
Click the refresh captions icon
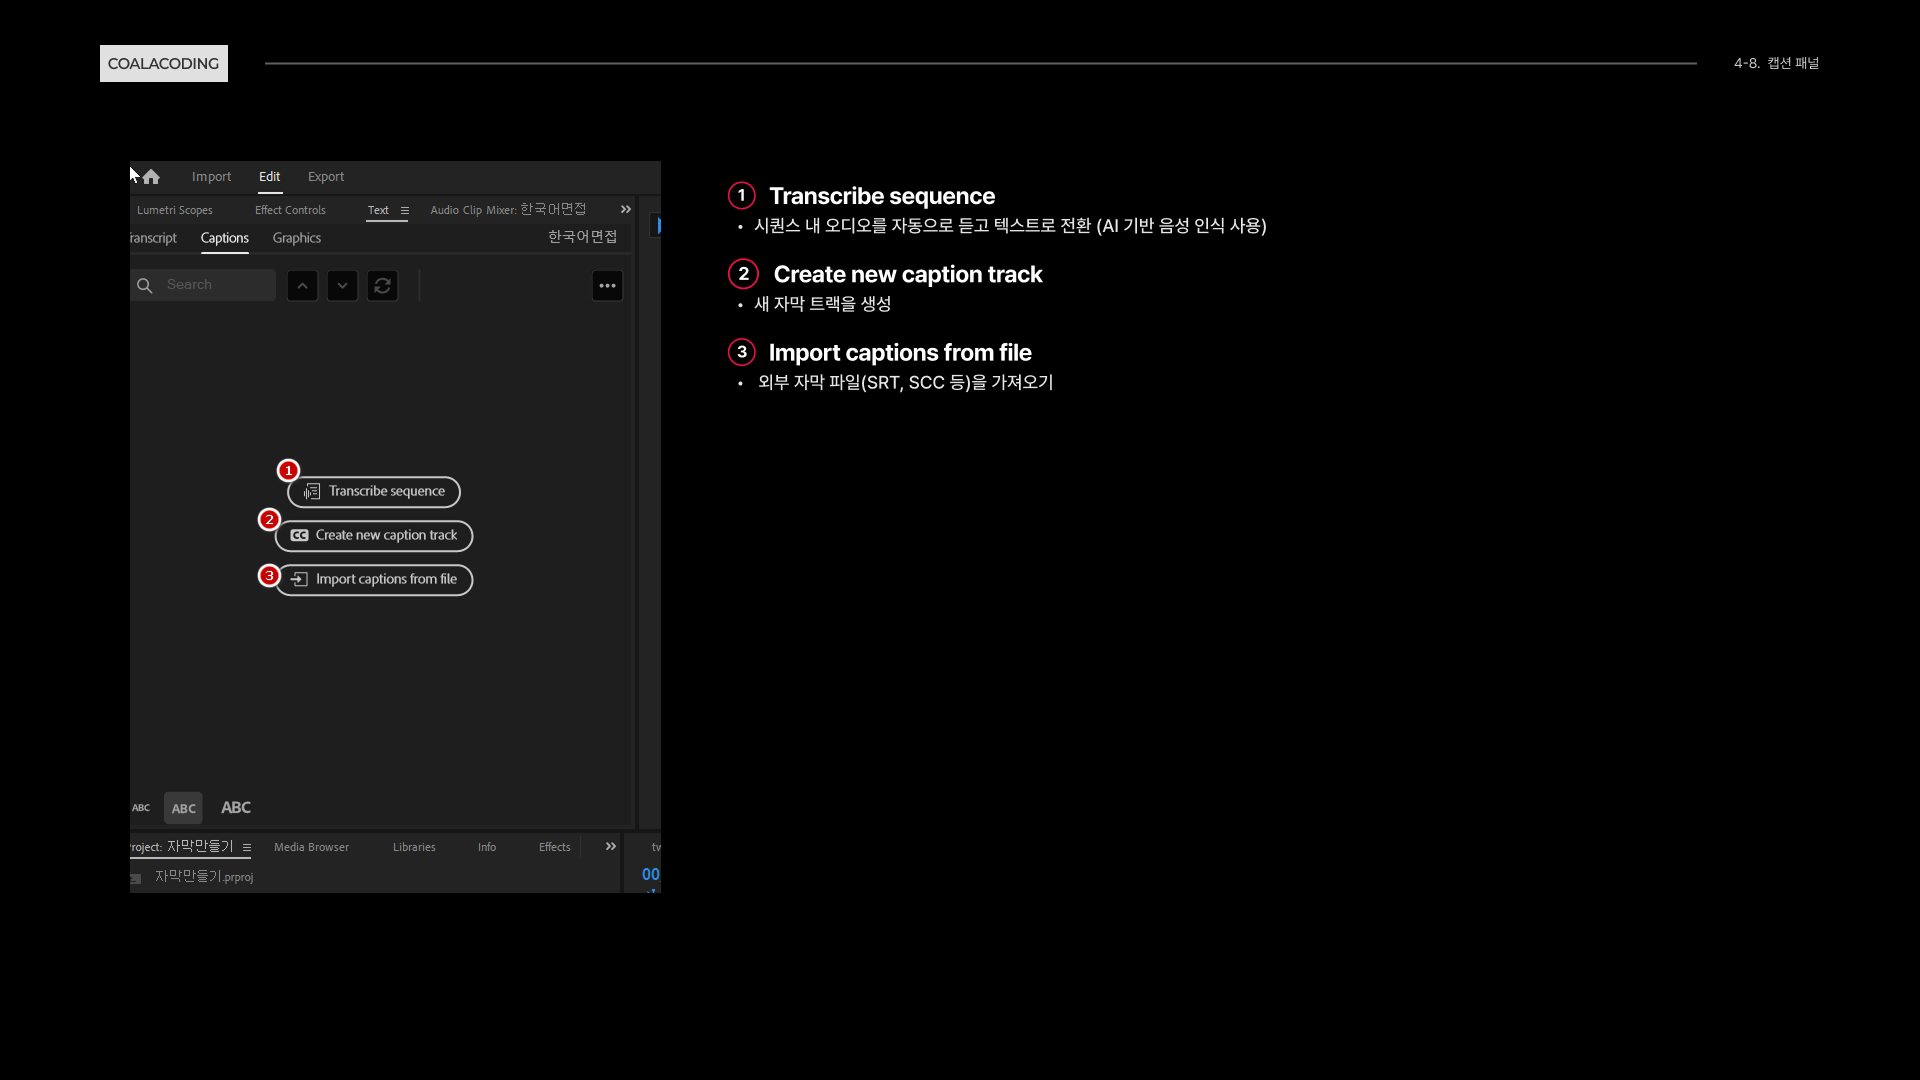[x=382, y=286]
